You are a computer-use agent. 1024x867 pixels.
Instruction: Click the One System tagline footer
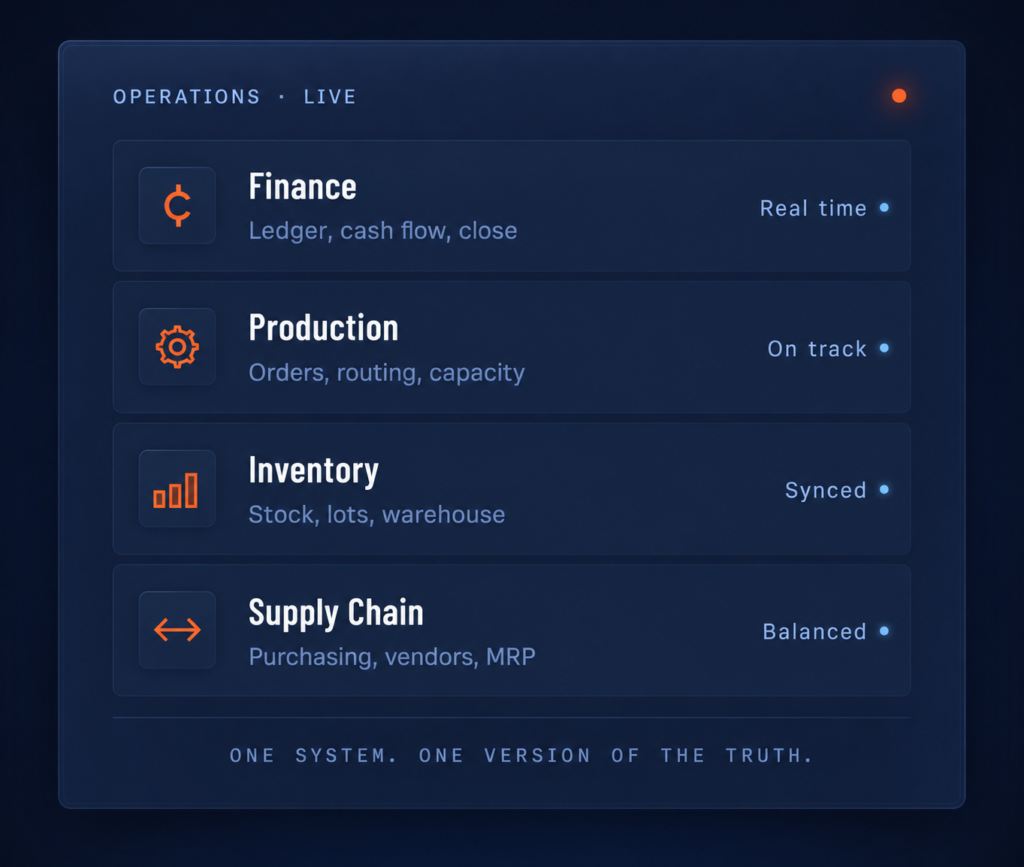pos(521,755)
